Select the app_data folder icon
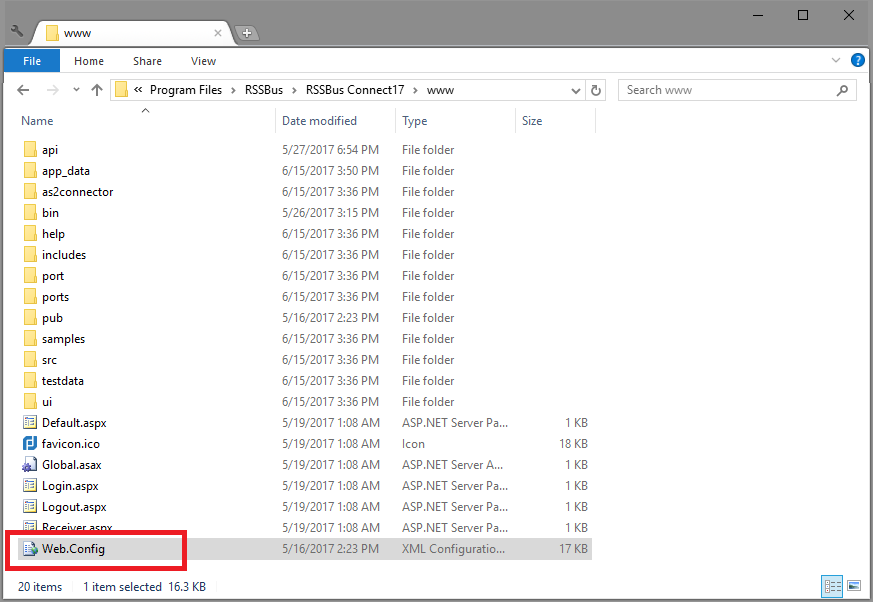Viewport: 873px width, 602px height. click(30, 170)
